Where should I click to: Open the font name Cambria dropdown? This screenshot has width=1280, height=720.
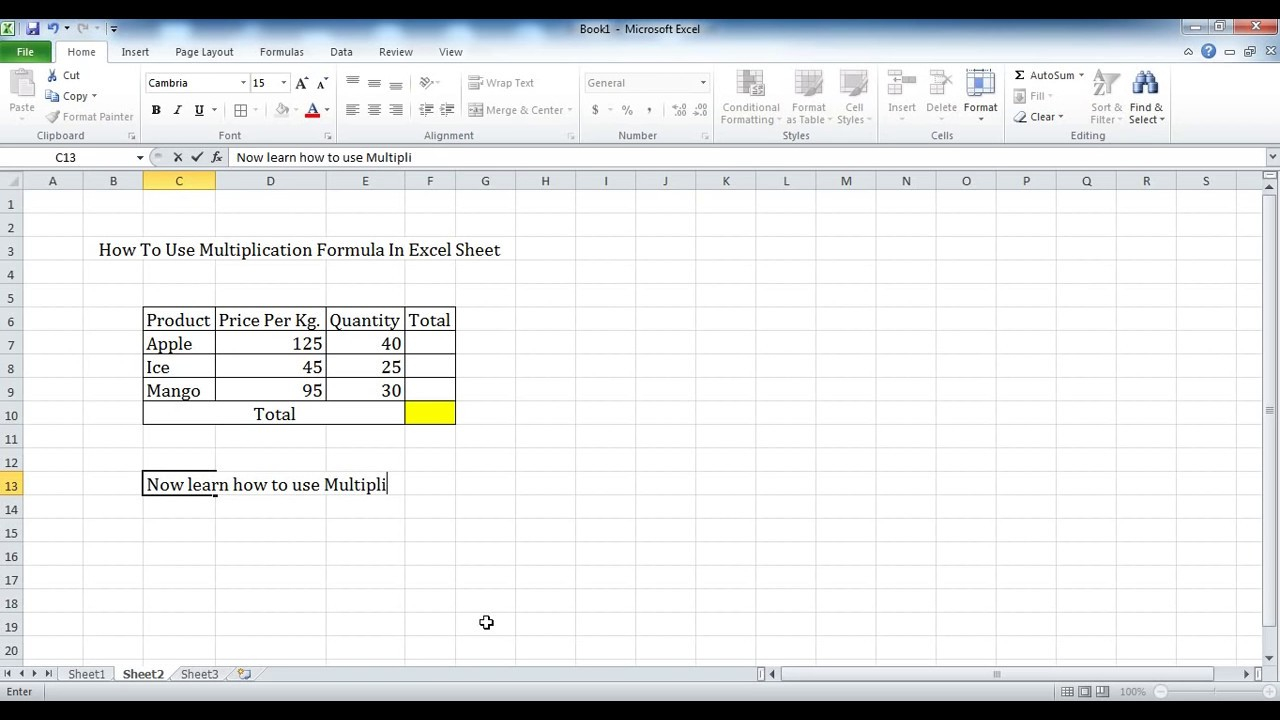pos(243,83)
